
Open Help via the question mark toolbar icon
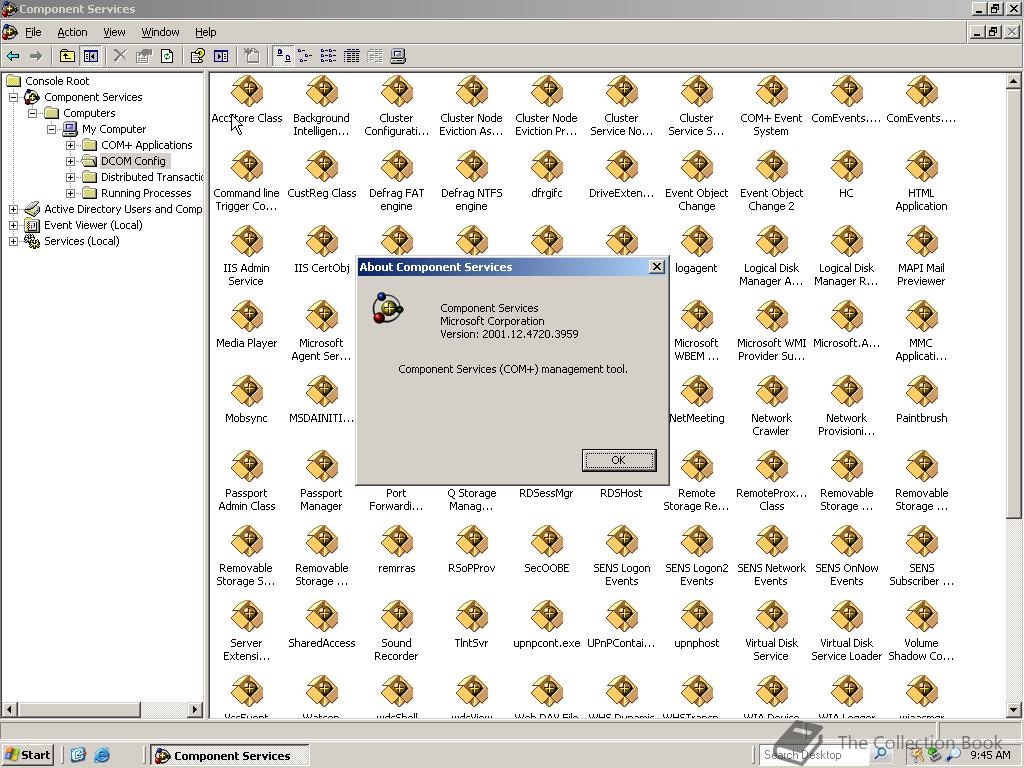coord(197,56)
